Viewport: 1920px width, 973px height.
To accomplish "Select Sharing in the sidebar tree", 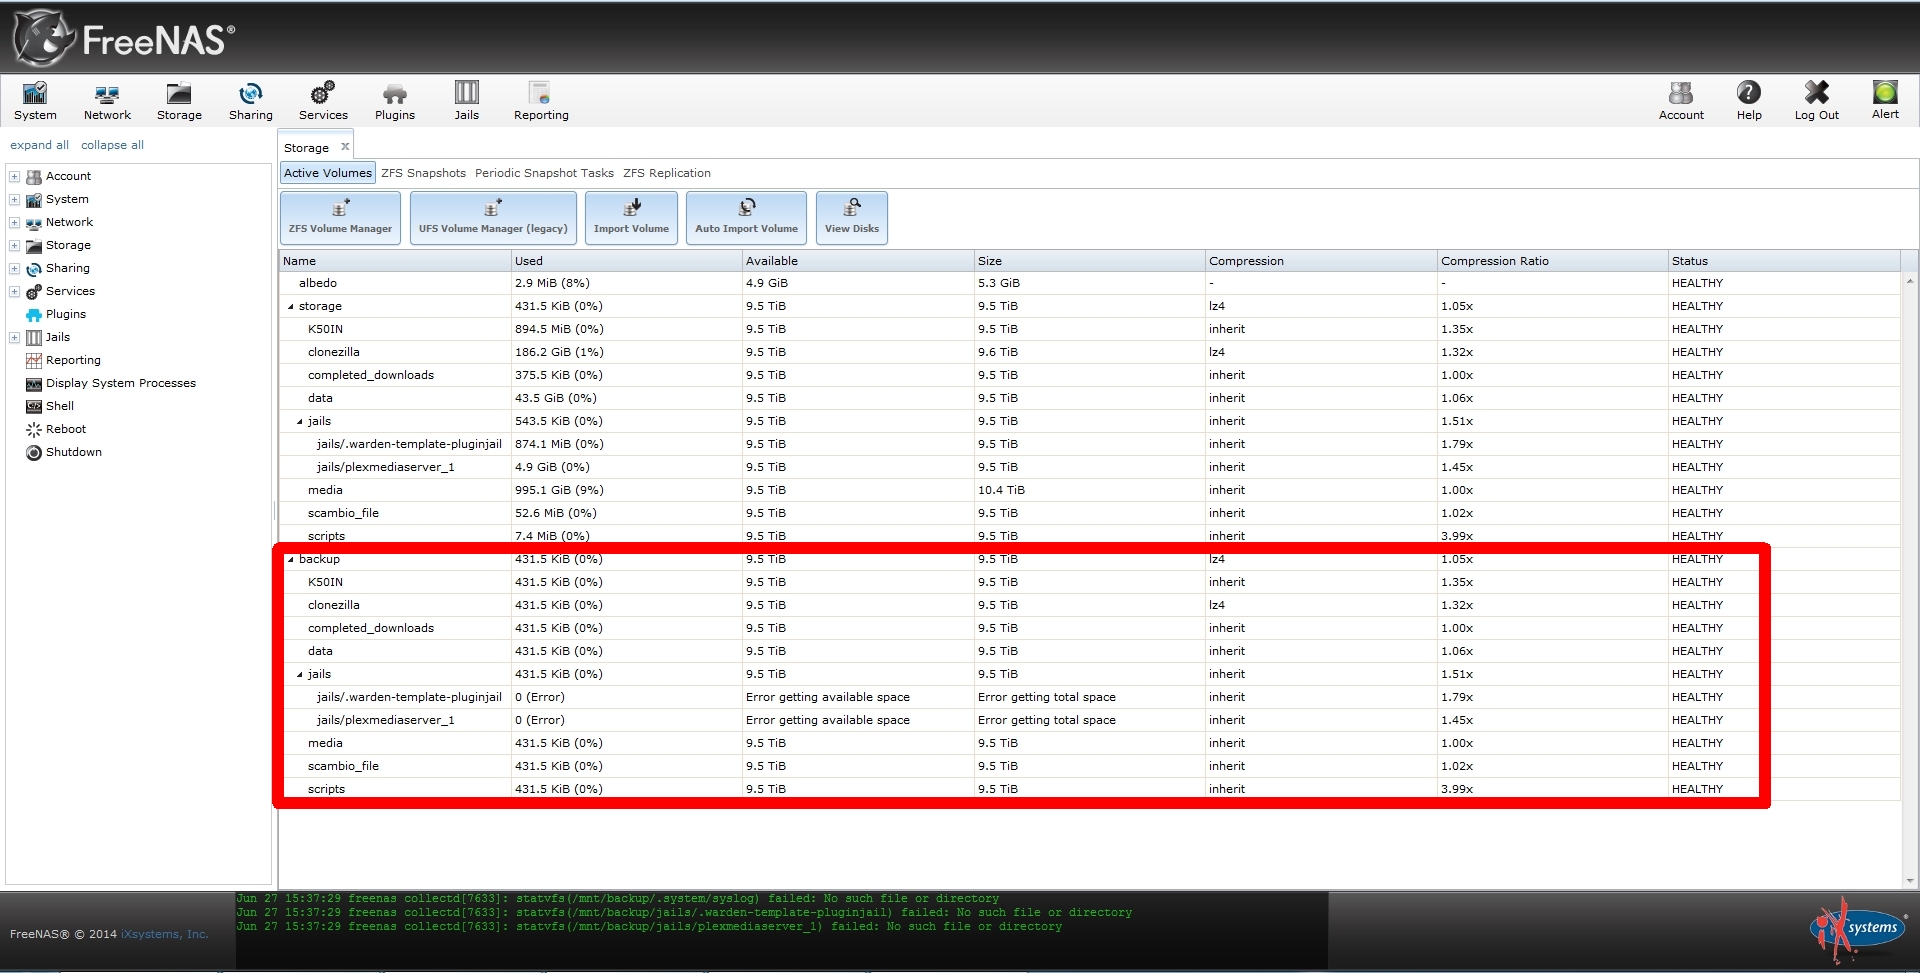I will click(67, 268).
